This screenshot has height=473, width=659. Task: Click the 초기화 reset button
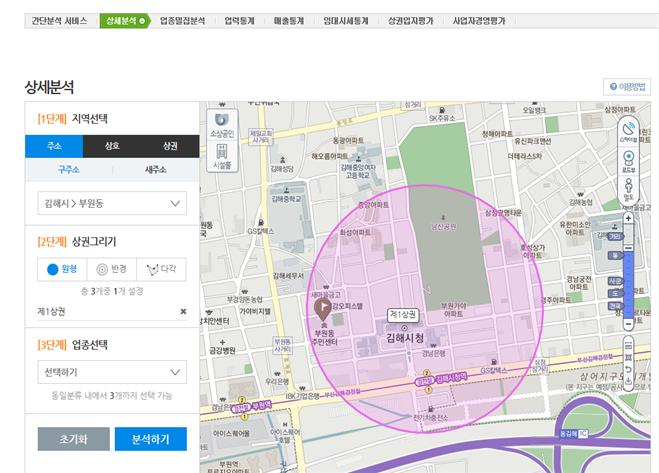pos(73,439)
